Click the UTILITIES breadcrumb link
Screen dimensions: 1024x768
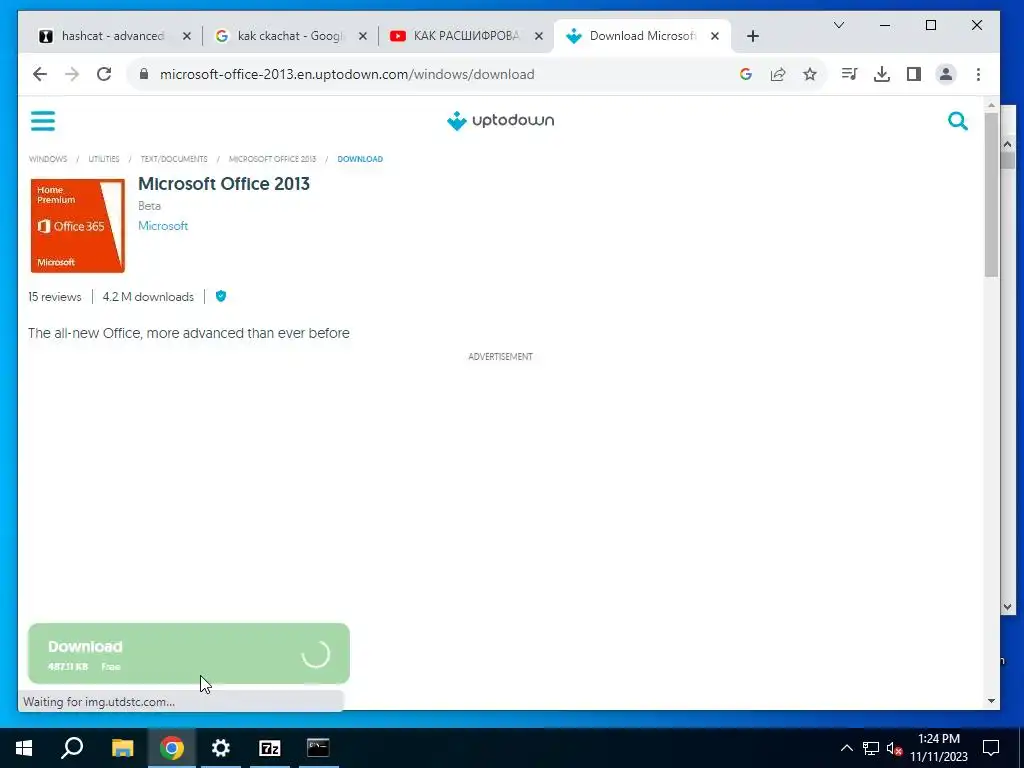point(104,159)
